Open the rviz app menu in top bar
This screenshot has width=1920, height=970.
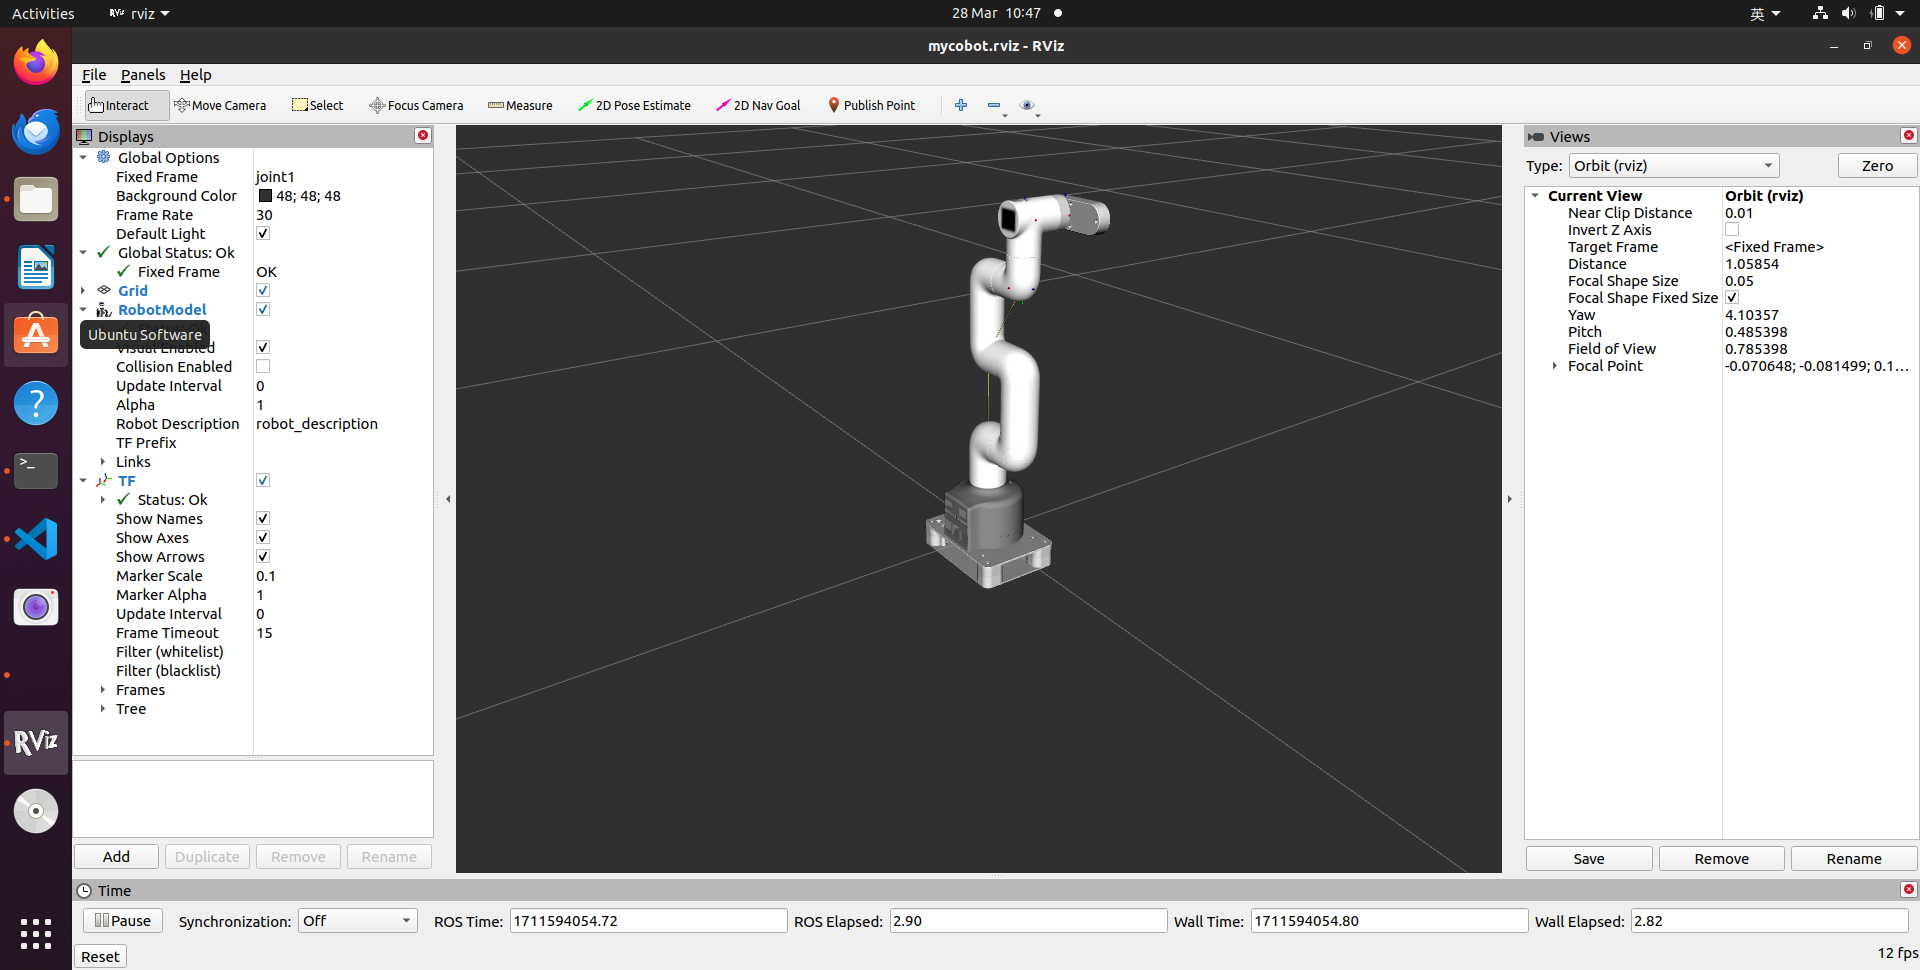pyautogui.click(x=140, y=13)
